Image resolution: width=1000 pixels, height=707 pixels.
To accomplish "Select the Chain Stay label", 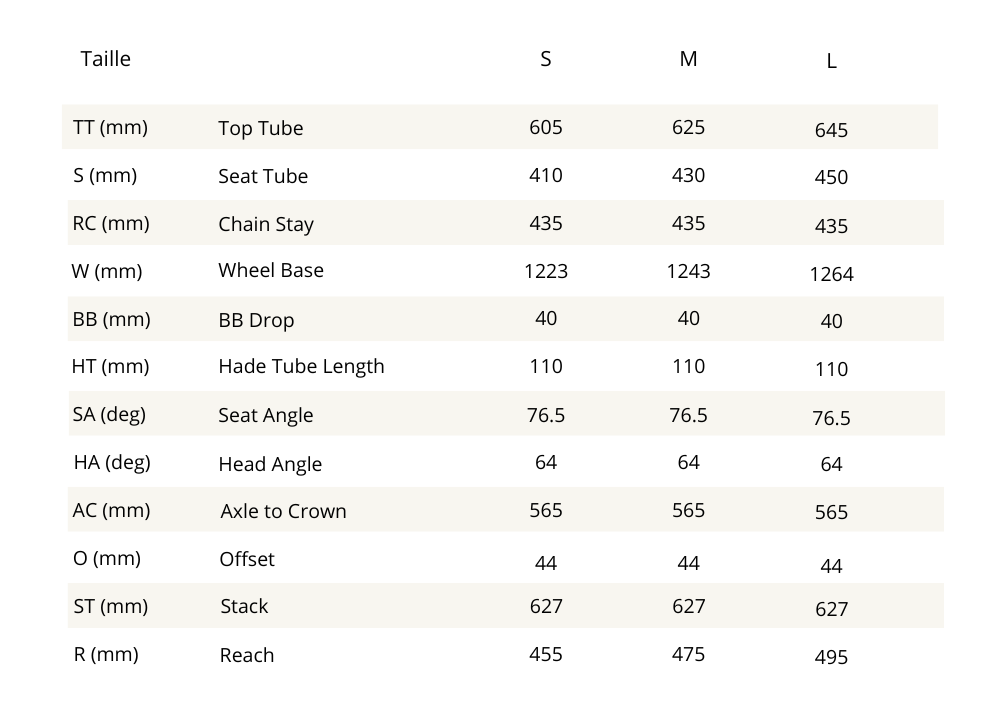I will [x=266, y=224].
